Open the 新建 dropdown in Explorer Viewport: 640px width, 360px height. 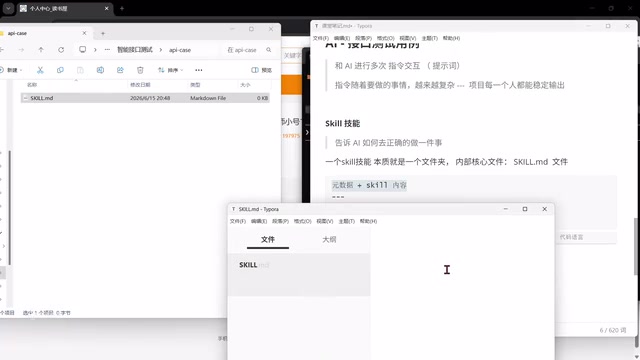(x=11, y=70)
